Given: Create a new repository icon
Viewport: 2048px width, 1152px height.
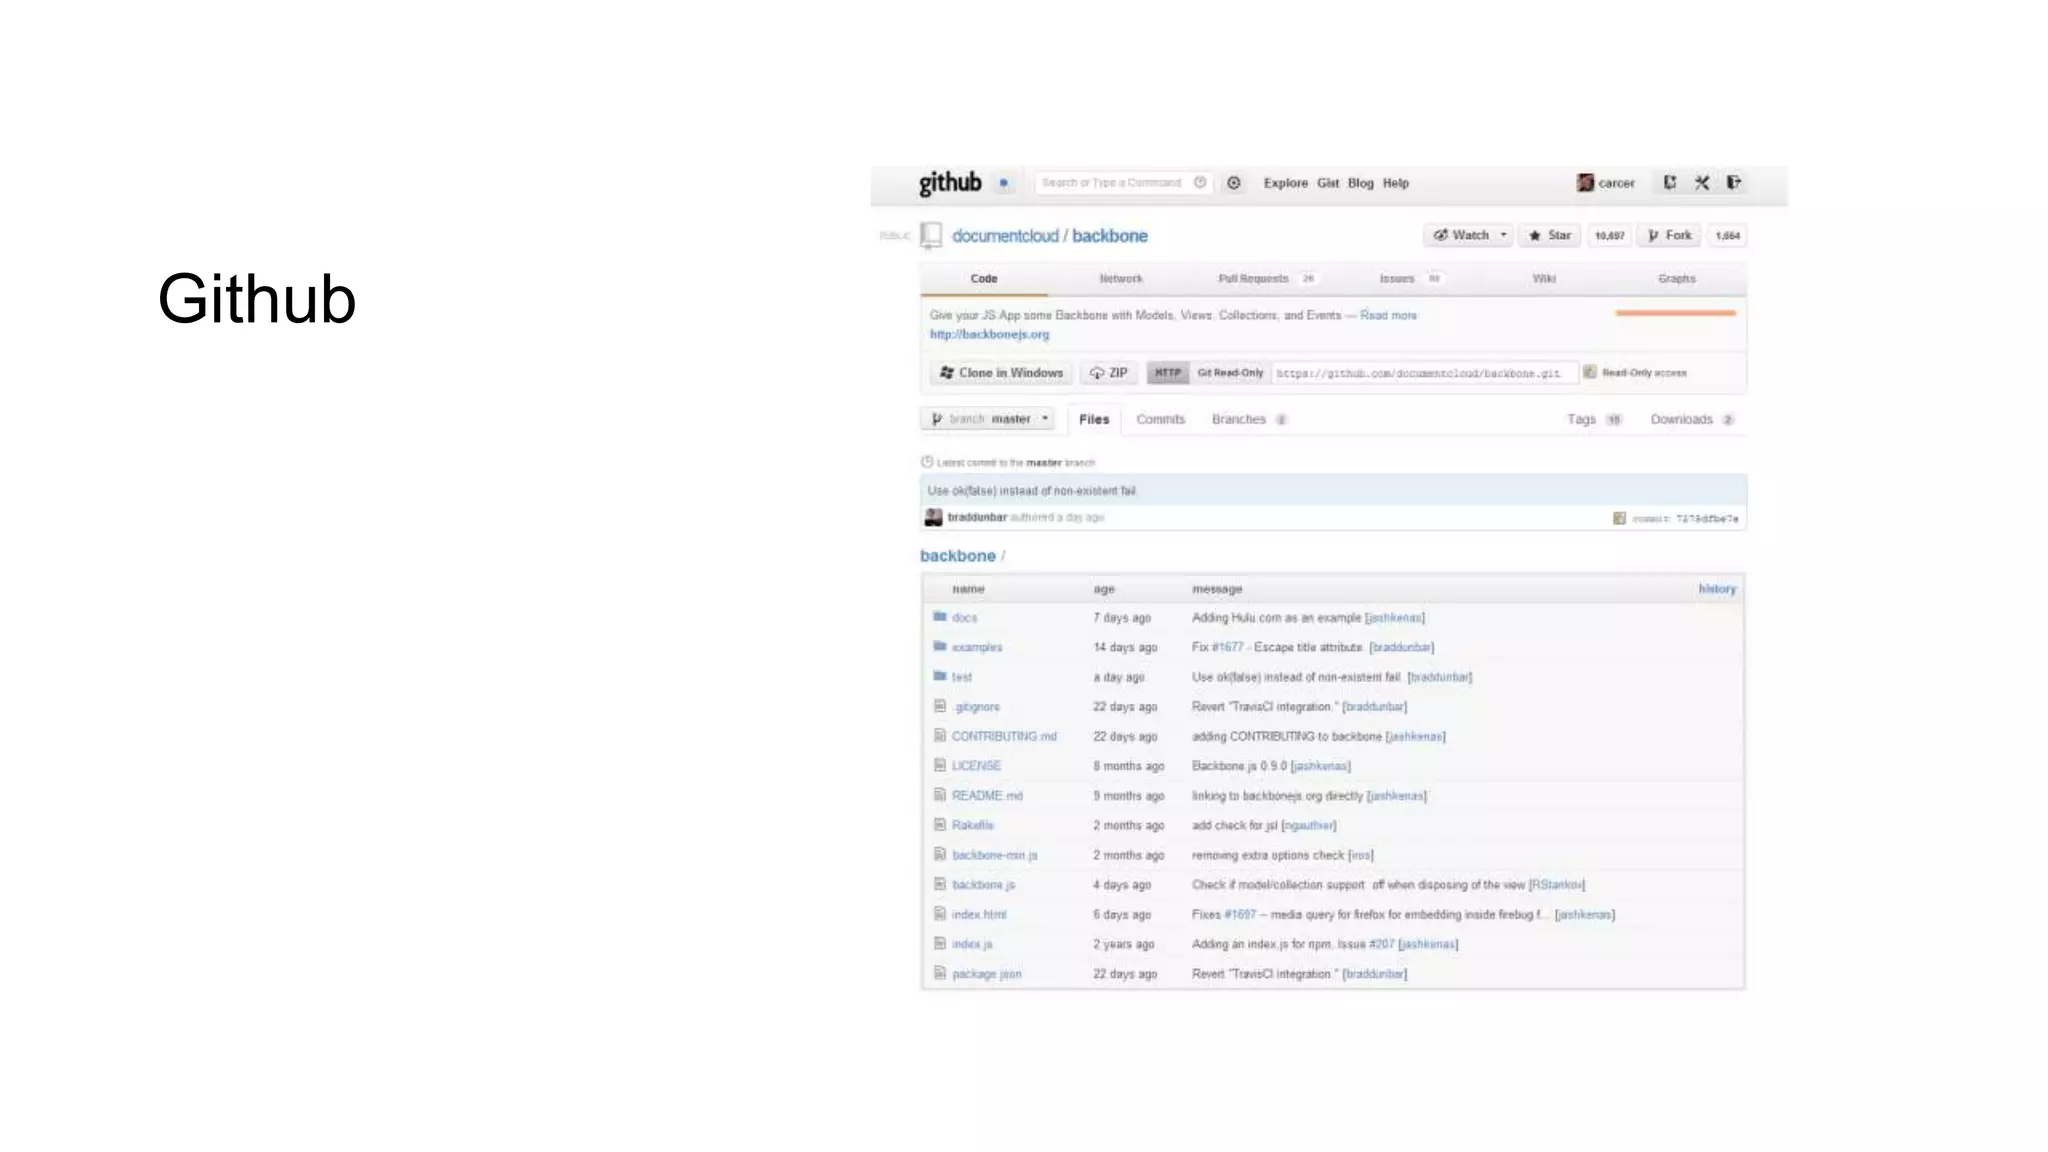Looking at the screenshot, I should [1669, 182].
